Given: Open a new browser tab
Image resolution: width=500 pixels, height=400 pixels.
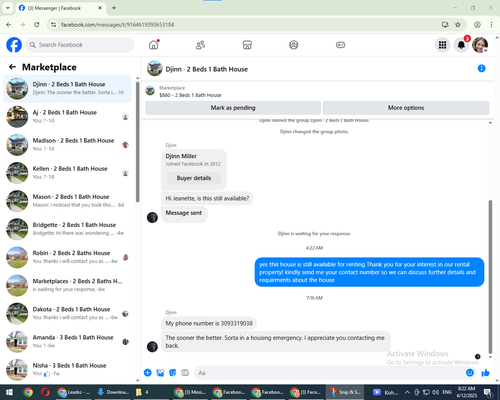Looking at the screenshot, I should coord(114,8).
